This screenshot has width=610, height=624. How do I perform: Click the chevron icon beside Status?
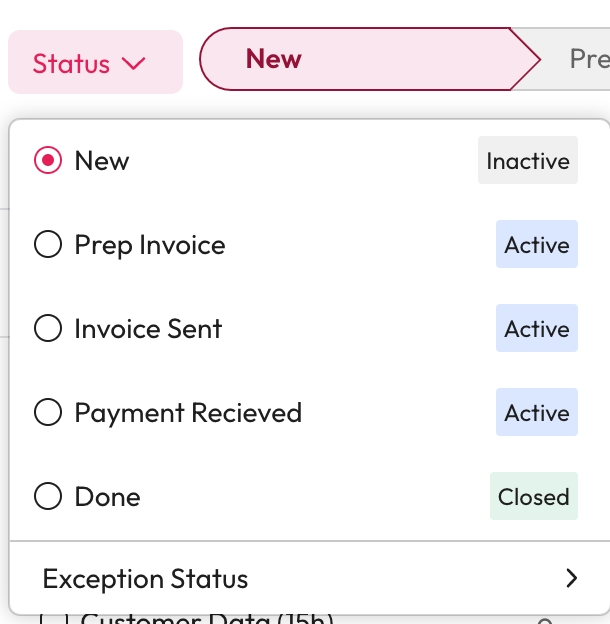coord(133,63)
